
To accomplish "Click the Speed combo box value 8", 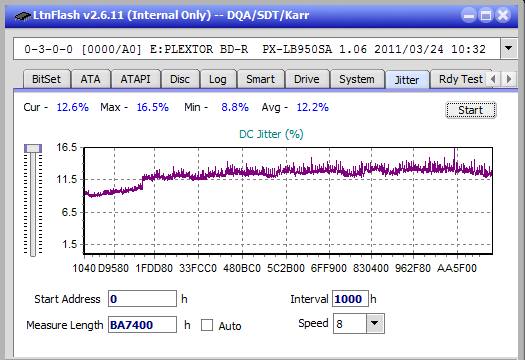I will (350, 323).
